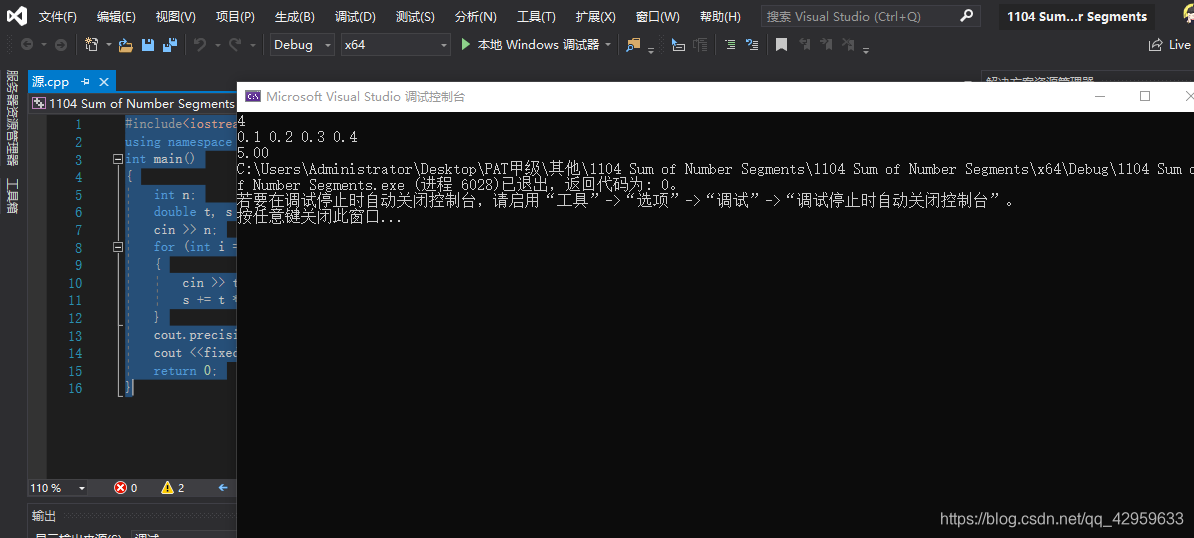Pin the 源.cpp tab with pin icon

tap(85, 81)
